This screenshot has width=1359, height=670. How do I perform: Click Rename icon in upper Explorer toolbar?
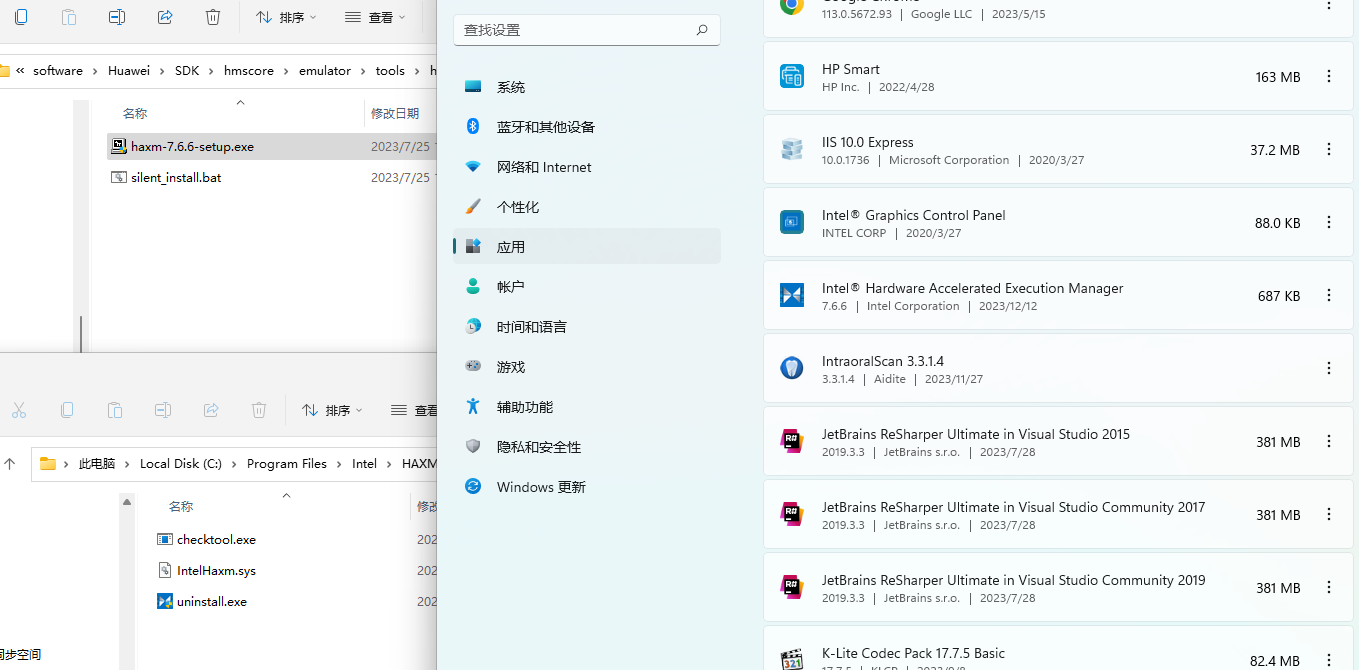tap(117, 17)
